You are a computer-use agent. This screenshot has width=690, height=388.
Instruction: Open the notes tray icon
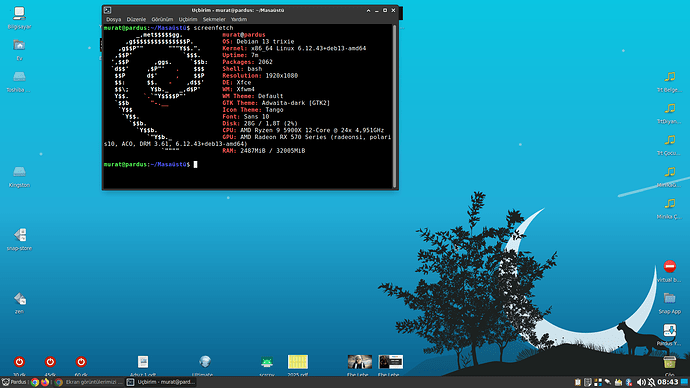(587, 382)
